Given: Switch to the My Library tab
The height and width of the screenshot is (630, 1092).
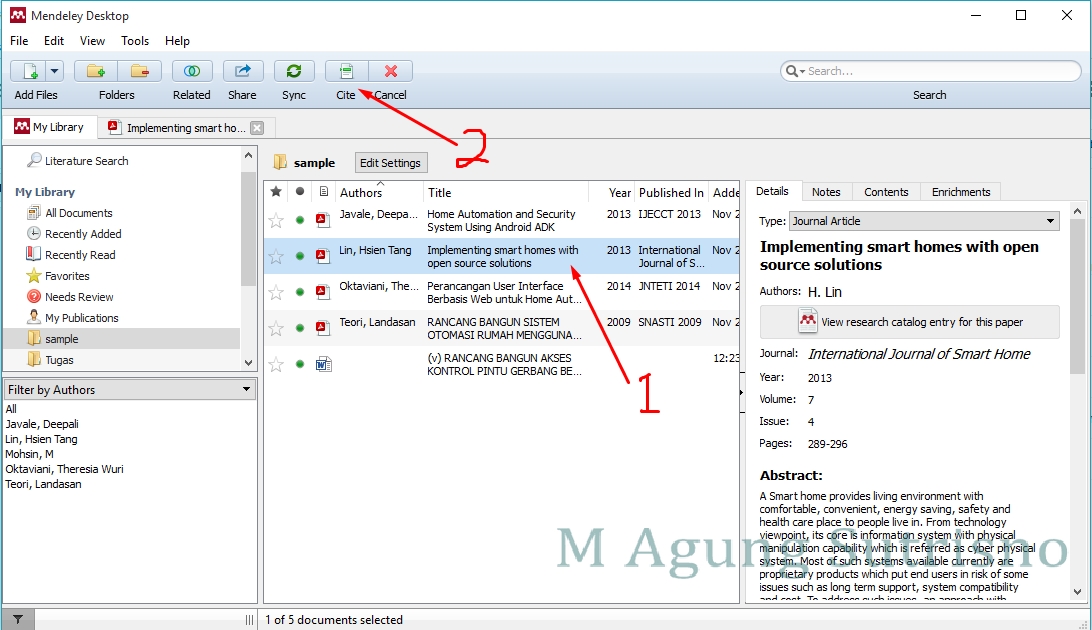Looking at the screenshot, I should (49, 127).
